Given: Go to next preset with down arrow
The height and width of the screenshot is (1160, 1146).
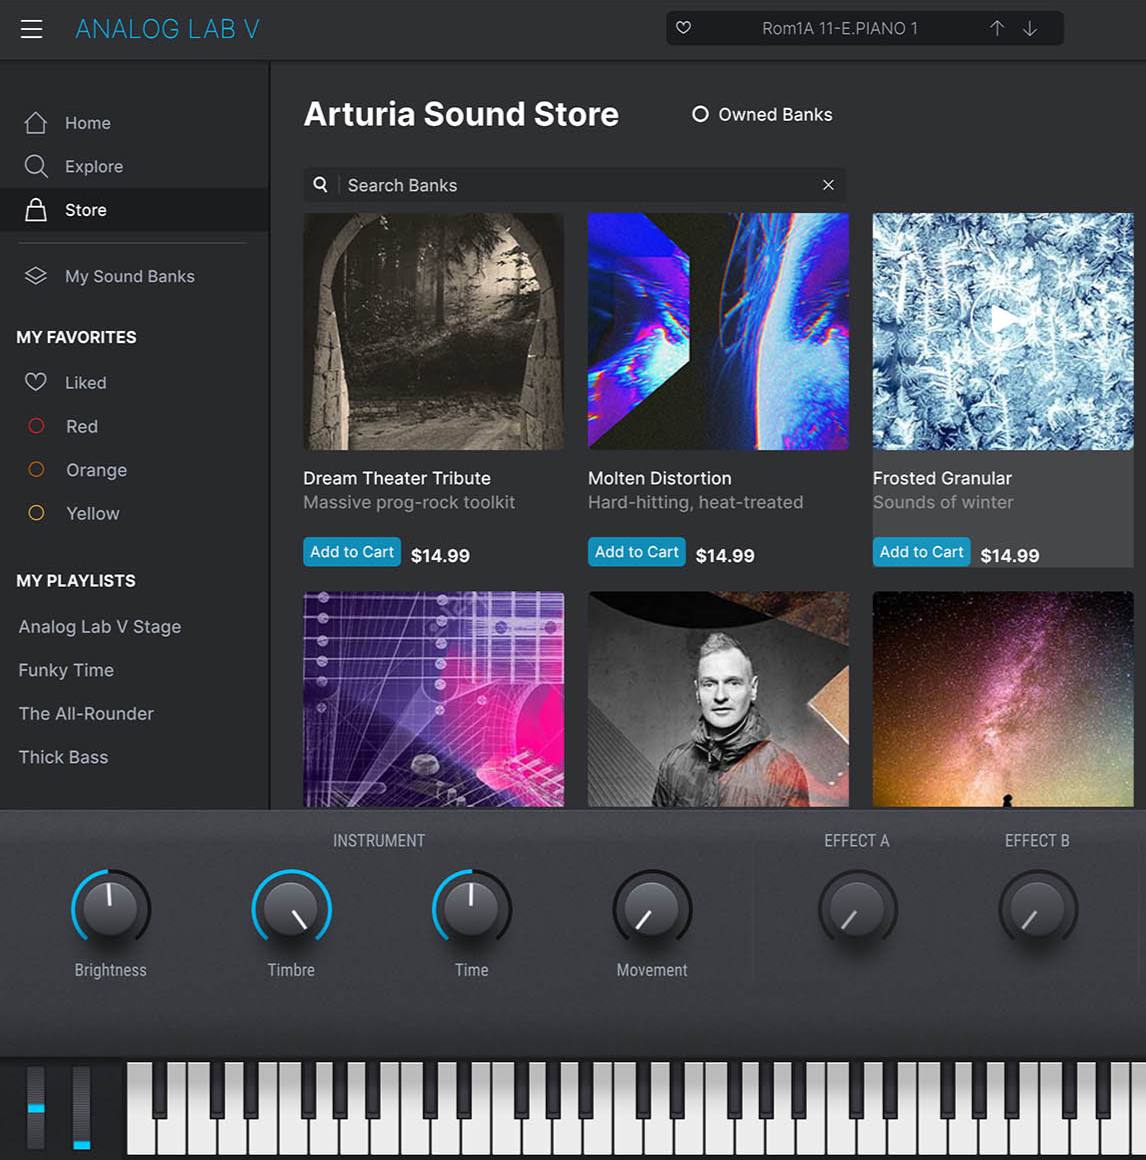Looking at the screenshot, I should (1030, 28).
